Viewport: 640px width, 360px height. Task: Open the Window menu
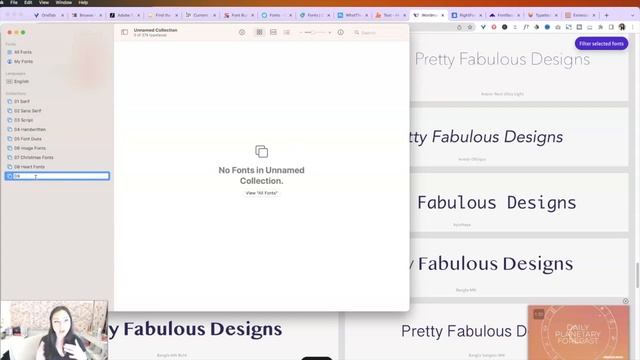tap(64, 2)
